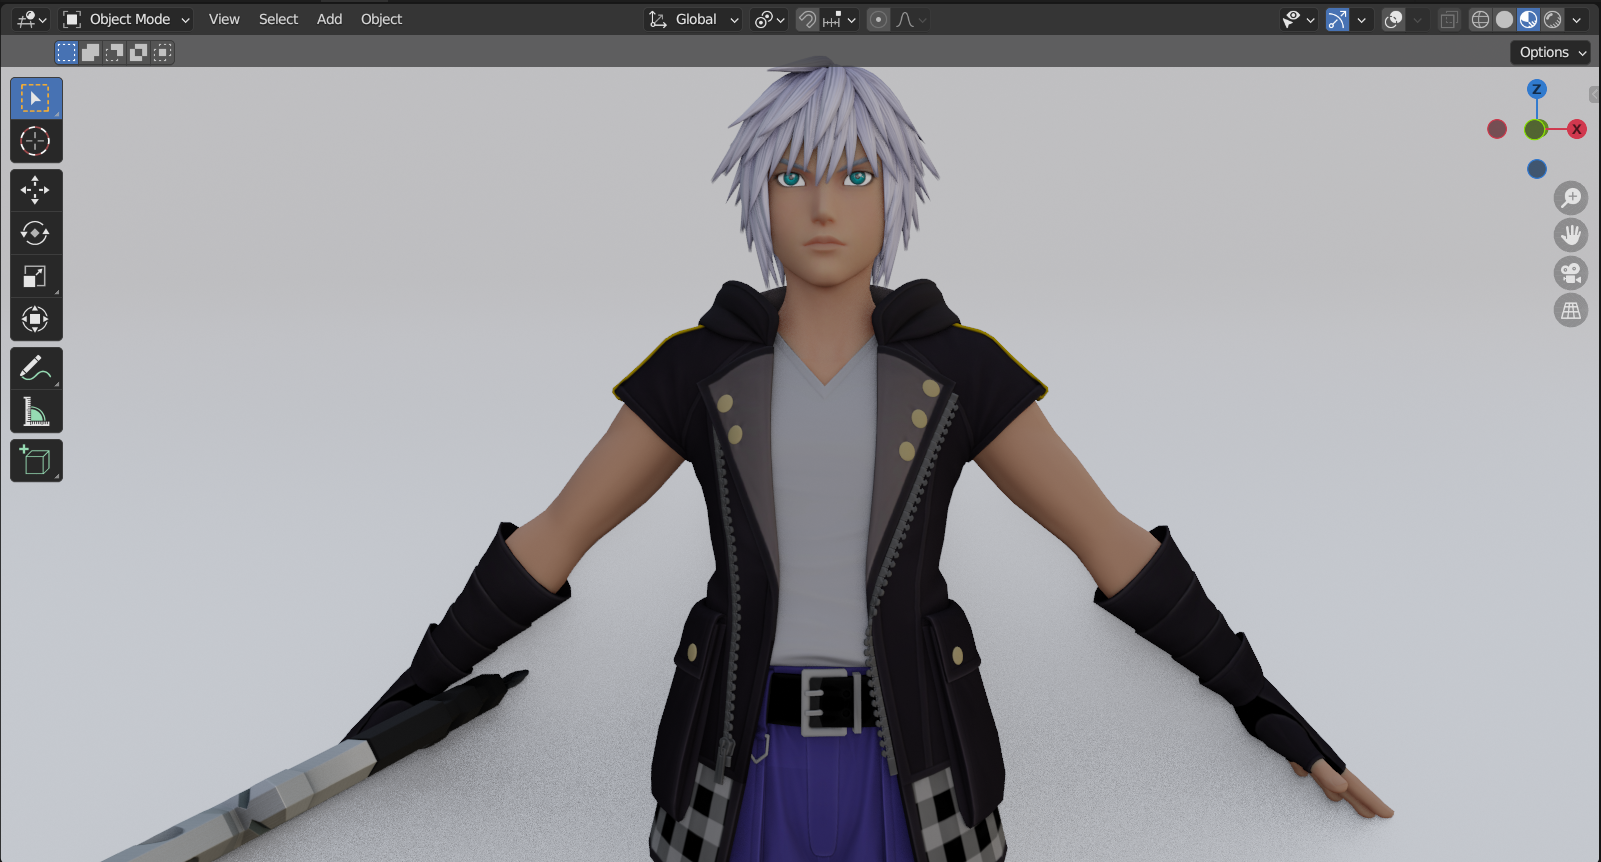Set selection mode to new selection
Image resolution: width=1601 pixels, height=862 pixels.
pyautogui.click(x=67, y=53)
